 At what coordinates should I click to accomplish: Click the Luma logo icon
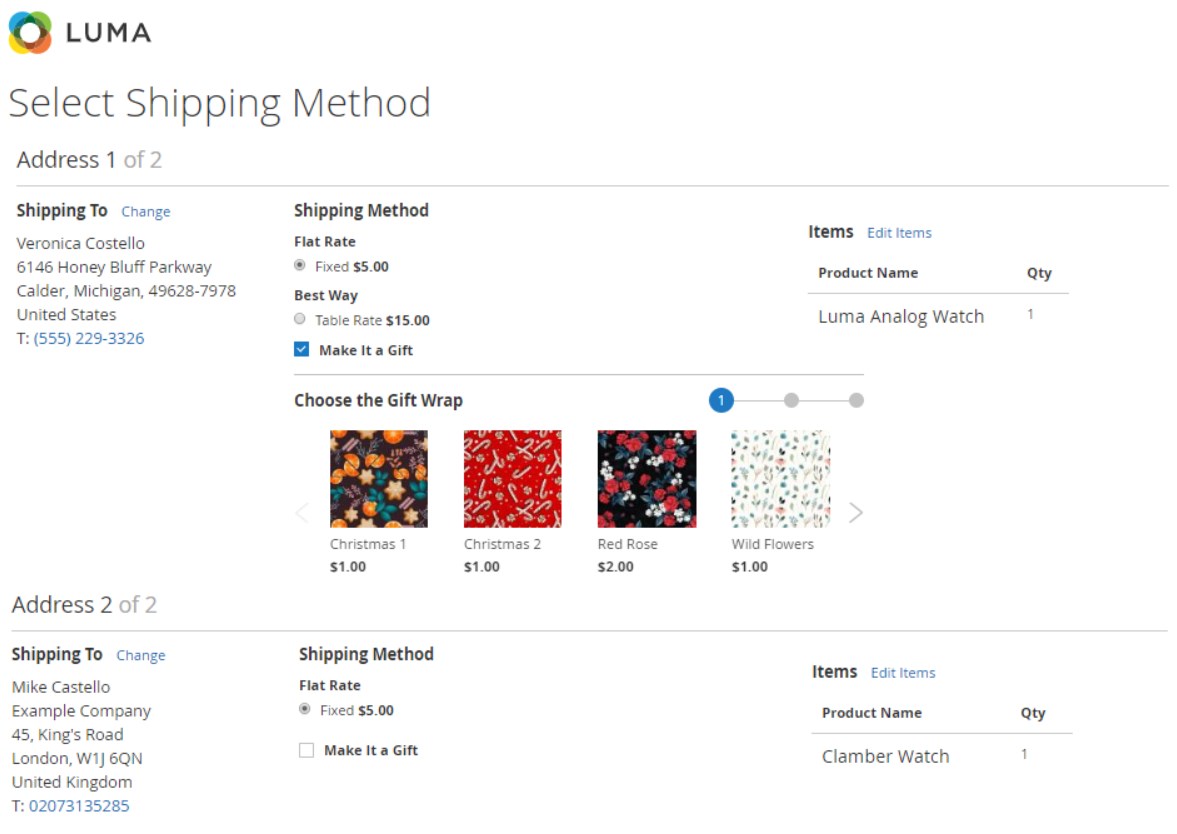(x=30, y=32)
